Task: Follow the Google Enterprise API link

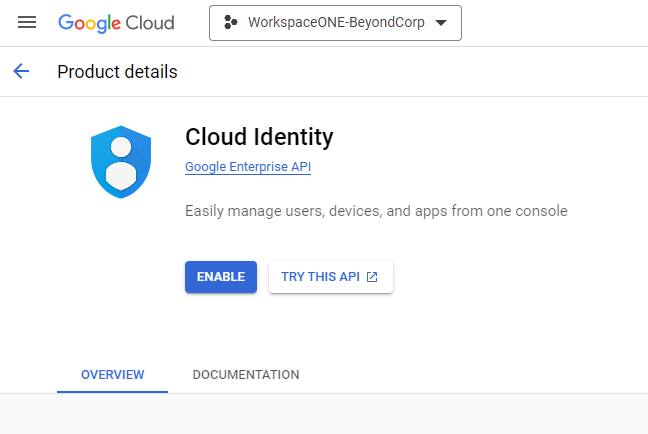Action: pos(248,167)
